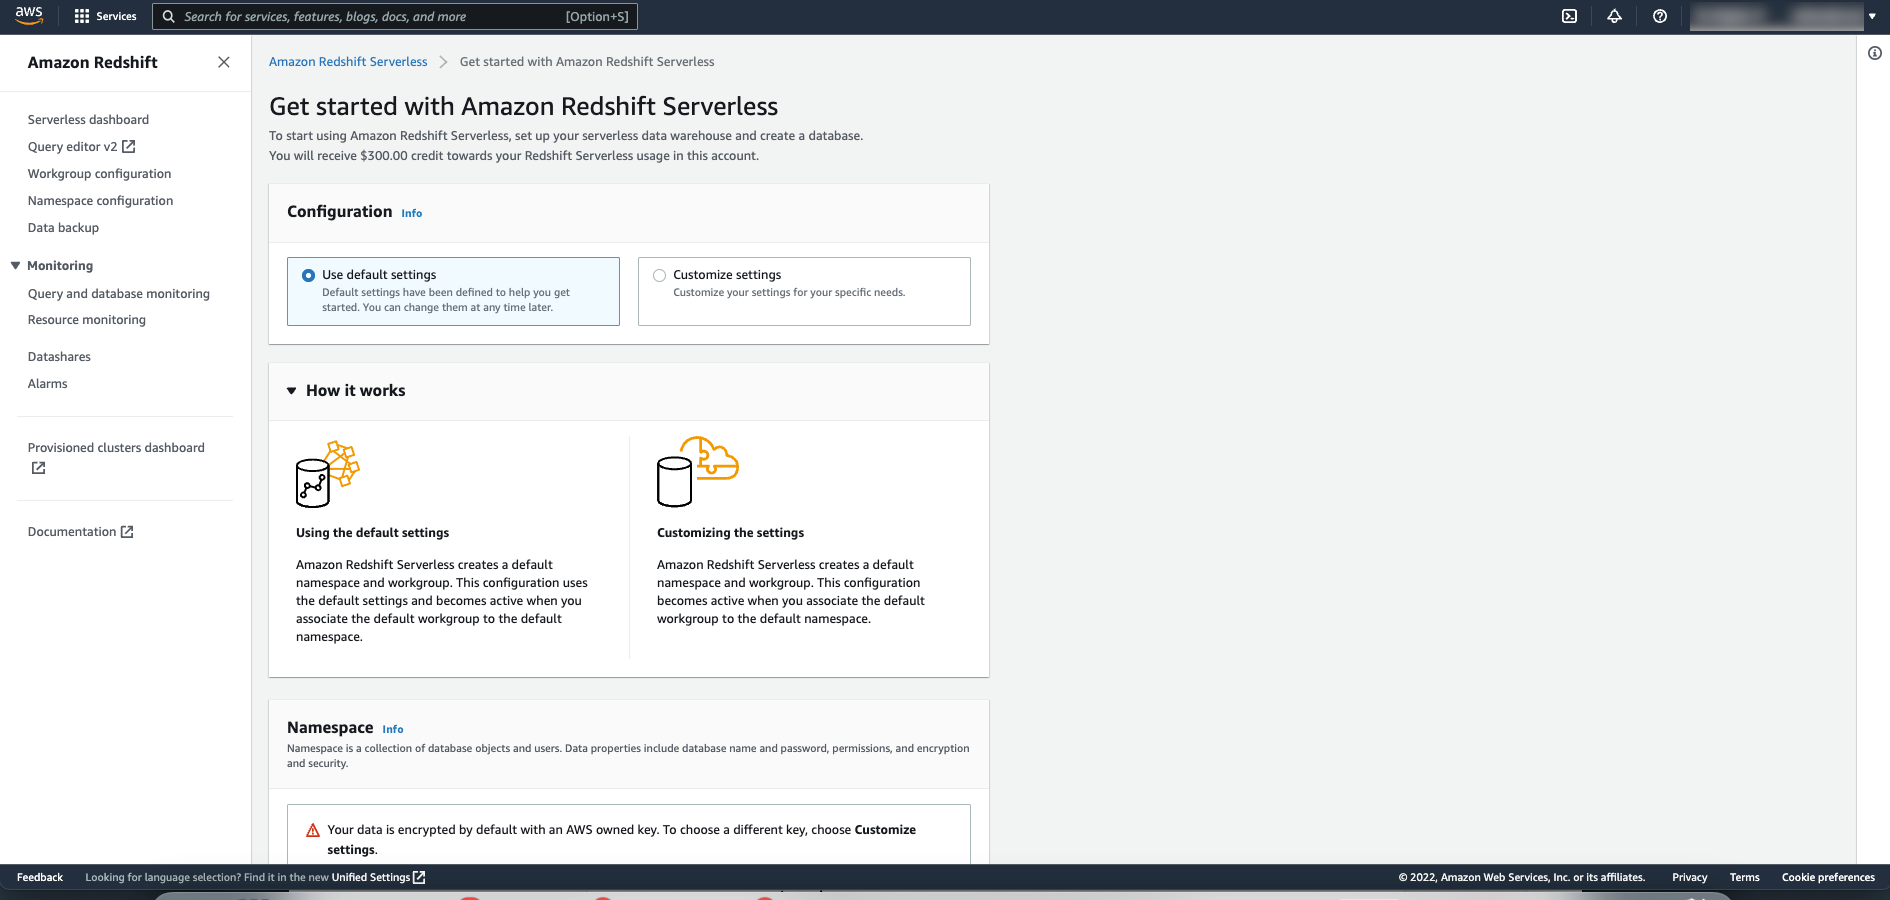Focus the services search field
Screen dimensions: 1890x900
click(395, 16)
